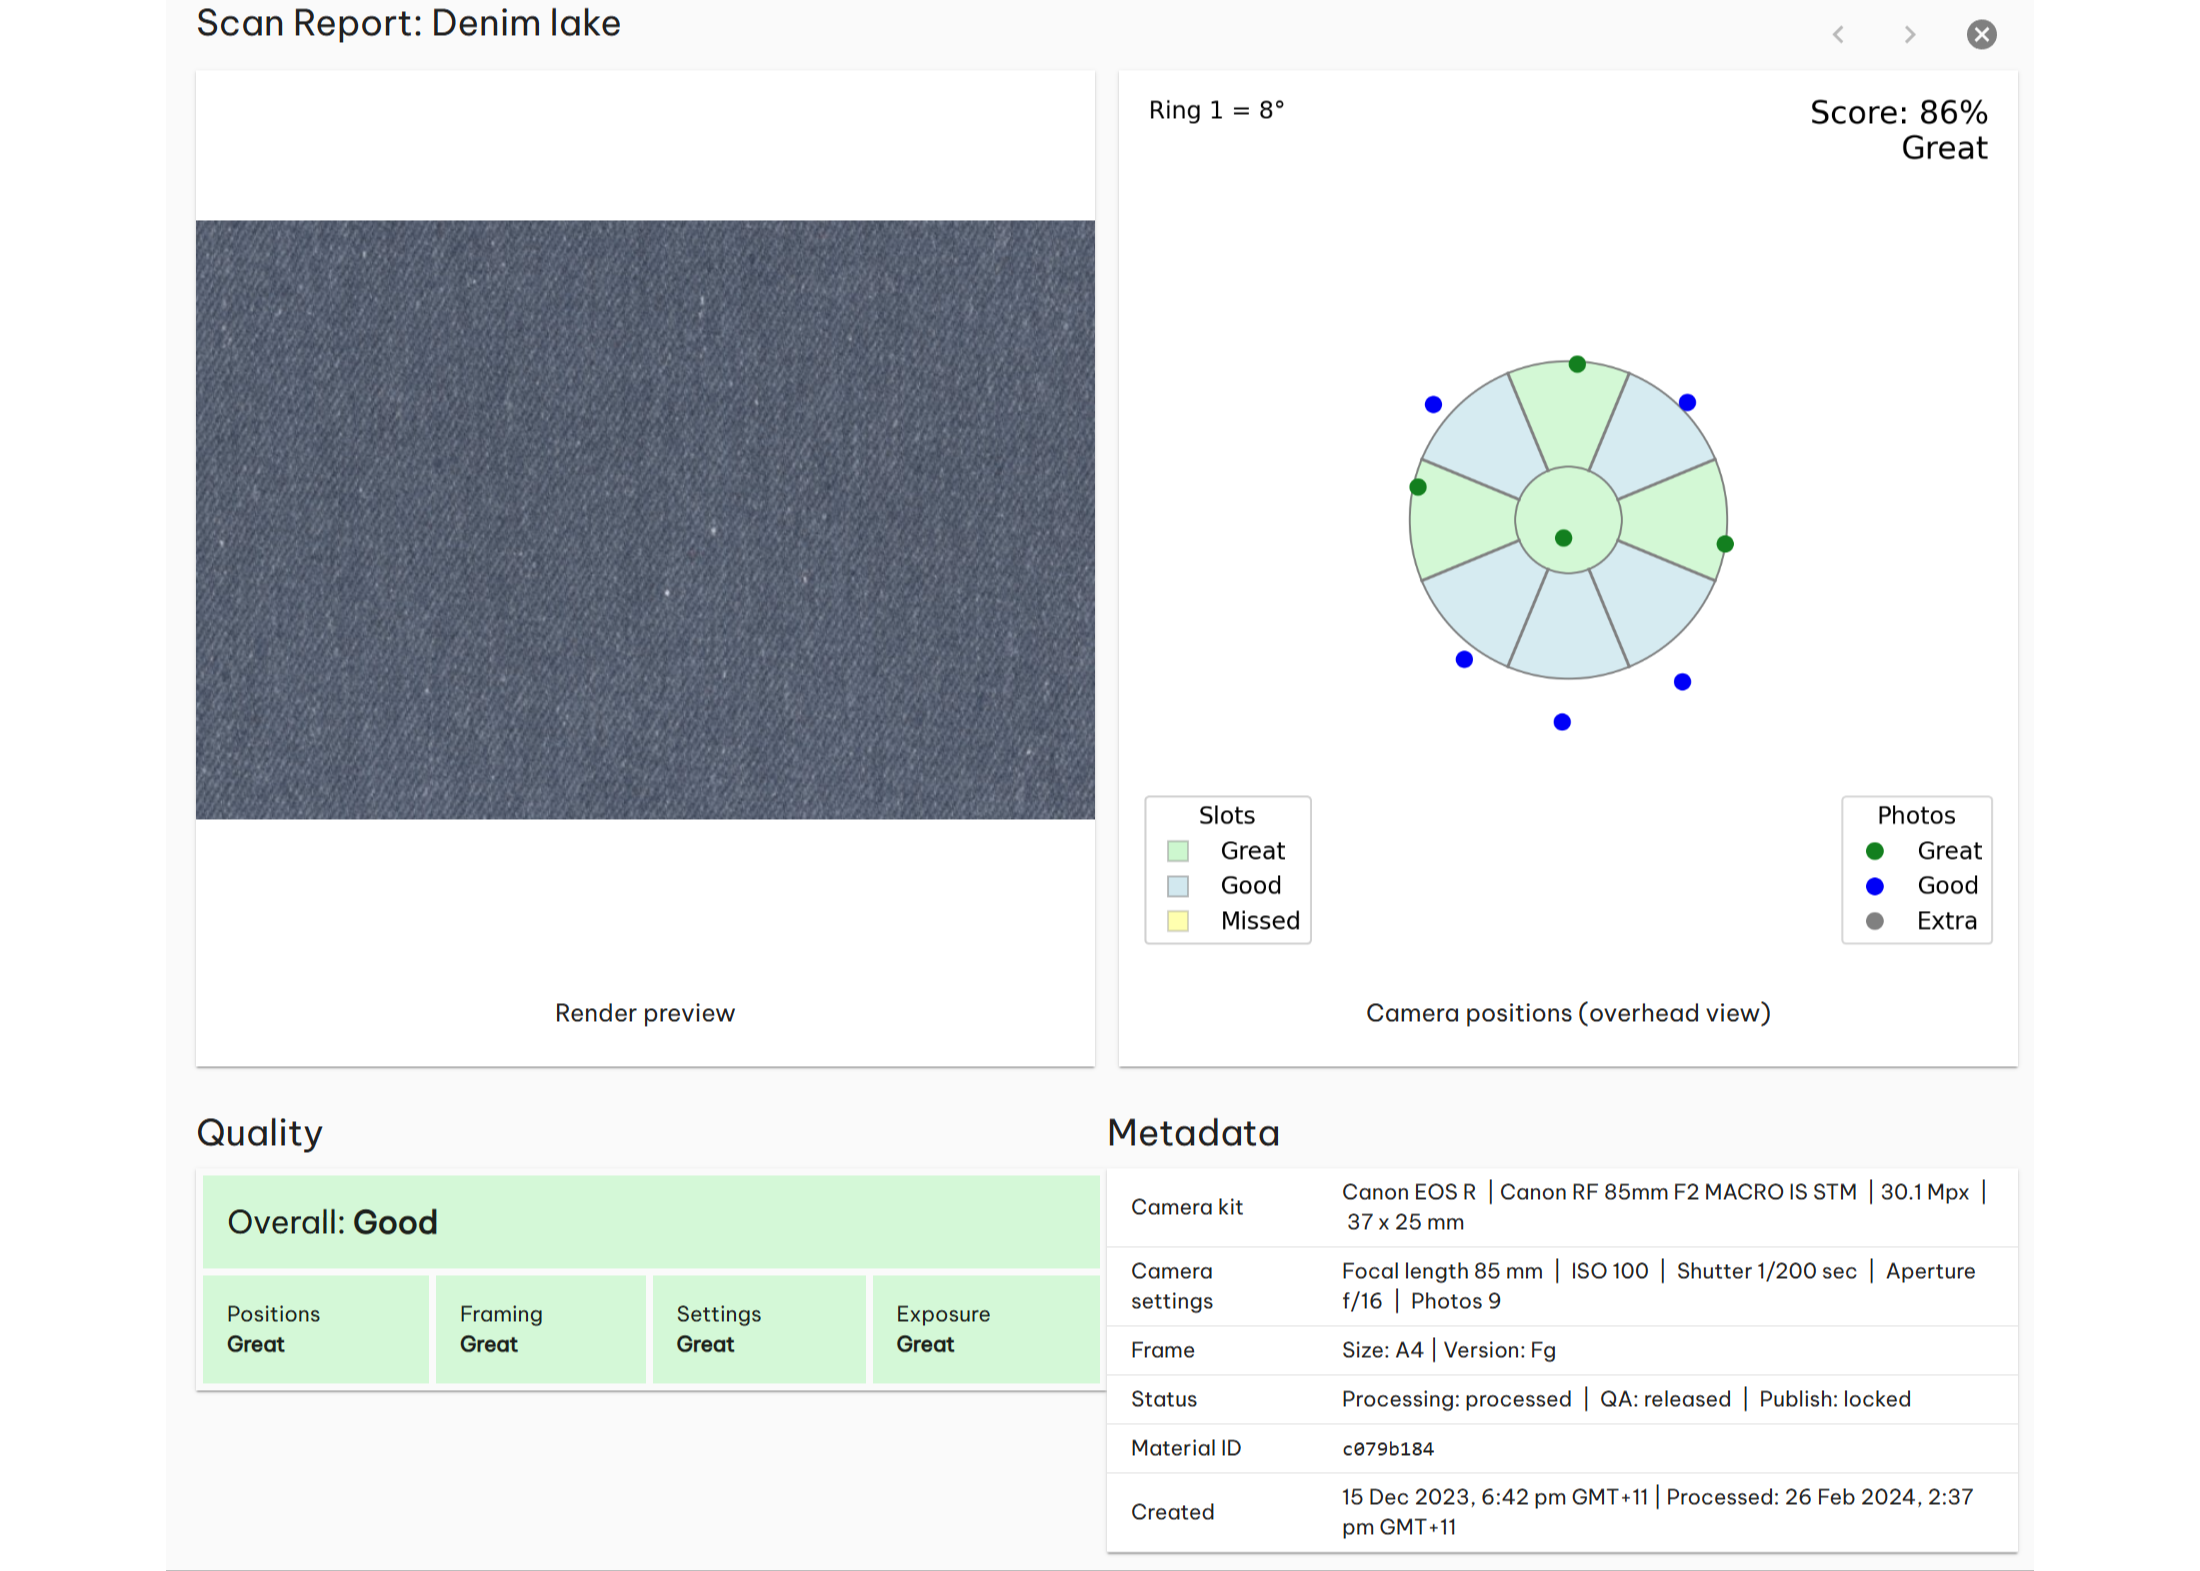The image size is (2200, 1571).
Task: Click the Missed slots yellow legend swatch
Action: point(1178,921)
